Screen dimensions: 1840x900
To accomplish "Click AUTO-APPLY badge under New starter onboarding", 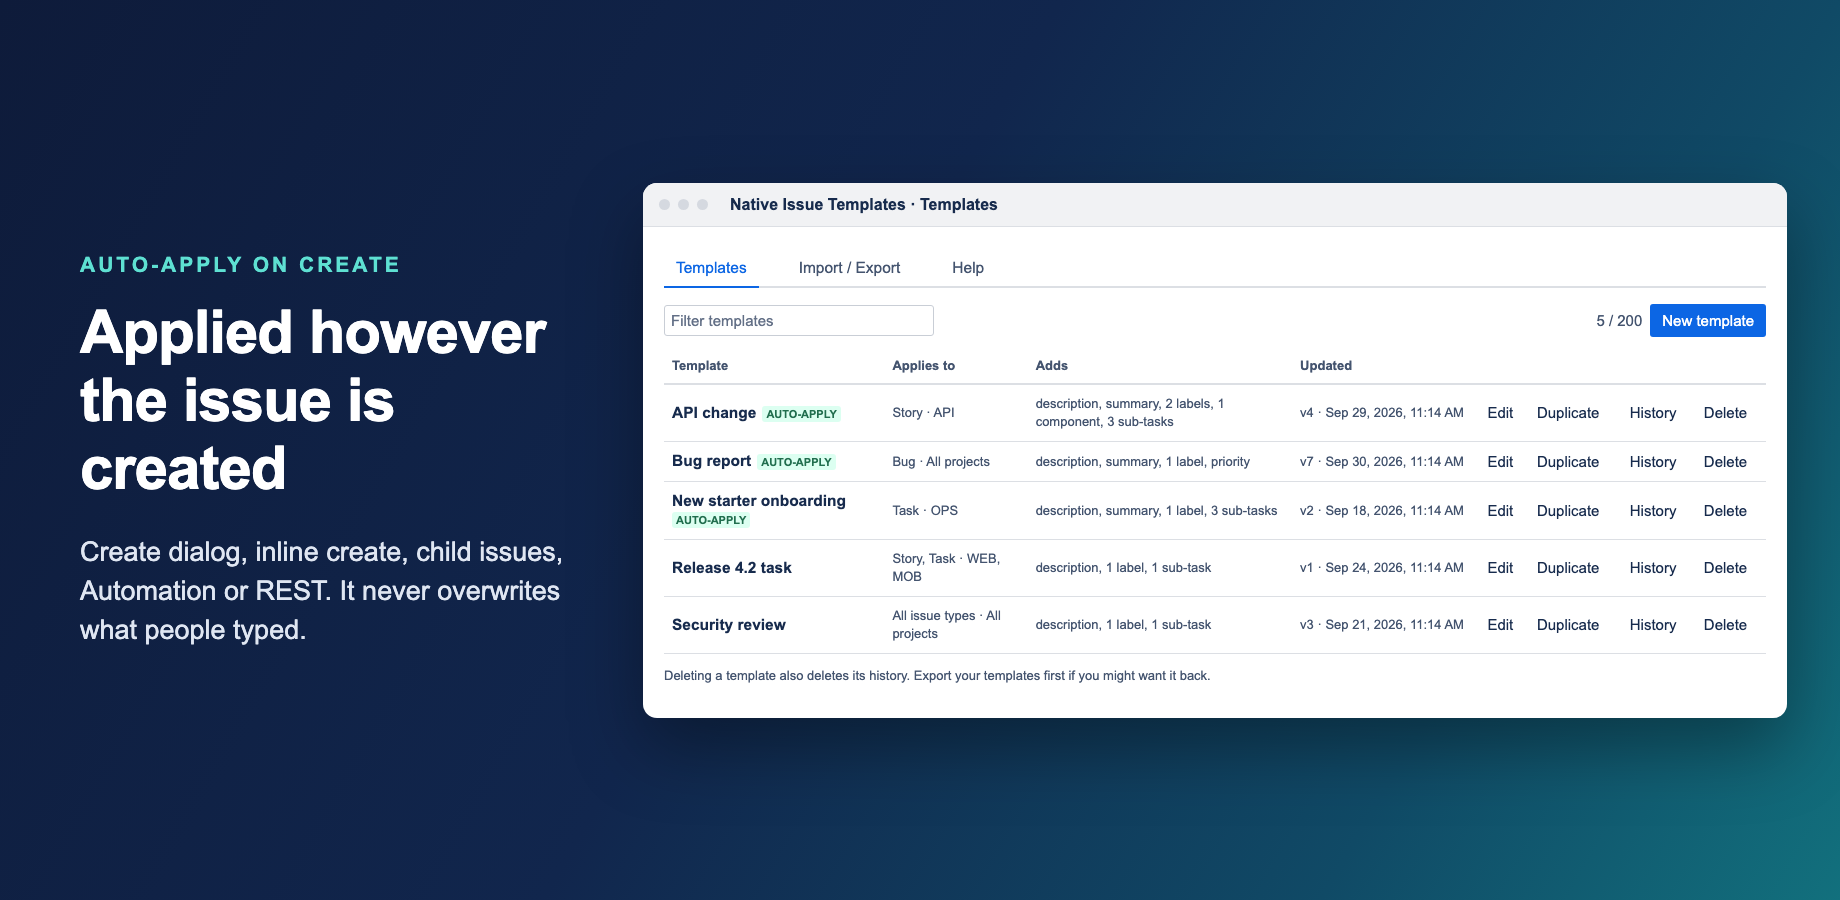I will point(711,520).
